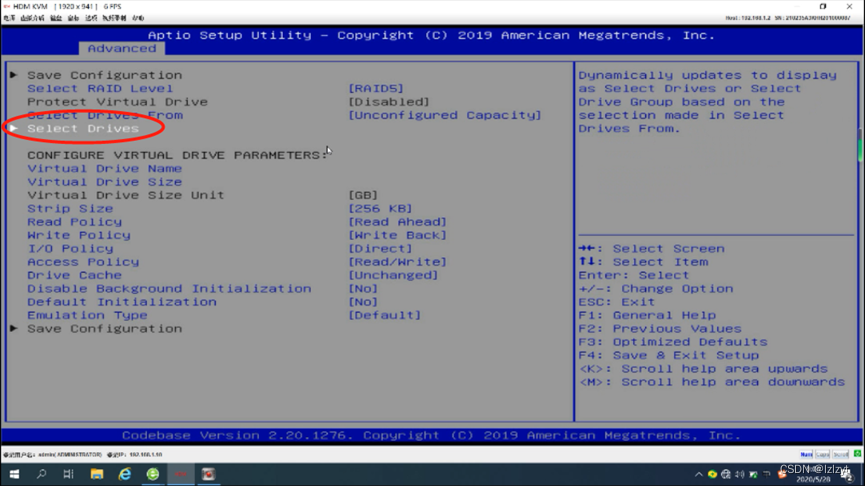Select the Select Drives From item

click(x=105, y=115)
